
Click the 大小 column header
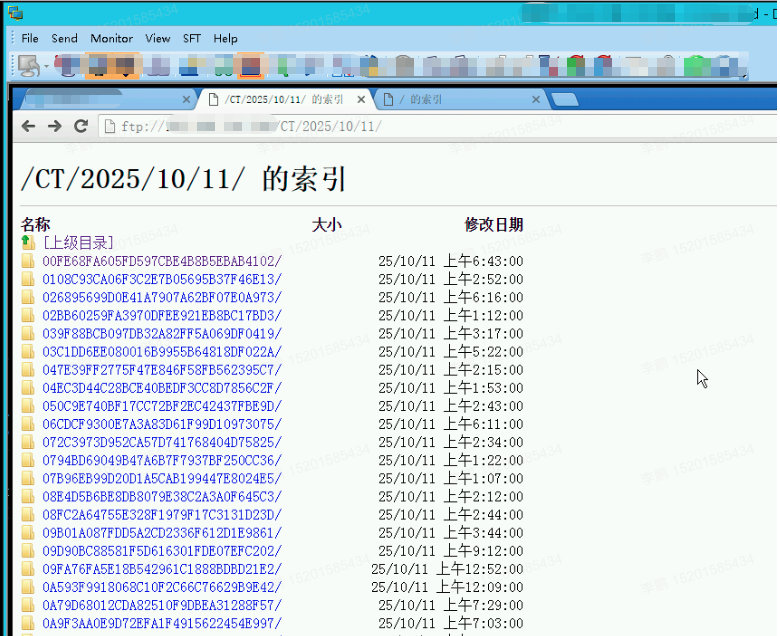(x=327, y=224)
